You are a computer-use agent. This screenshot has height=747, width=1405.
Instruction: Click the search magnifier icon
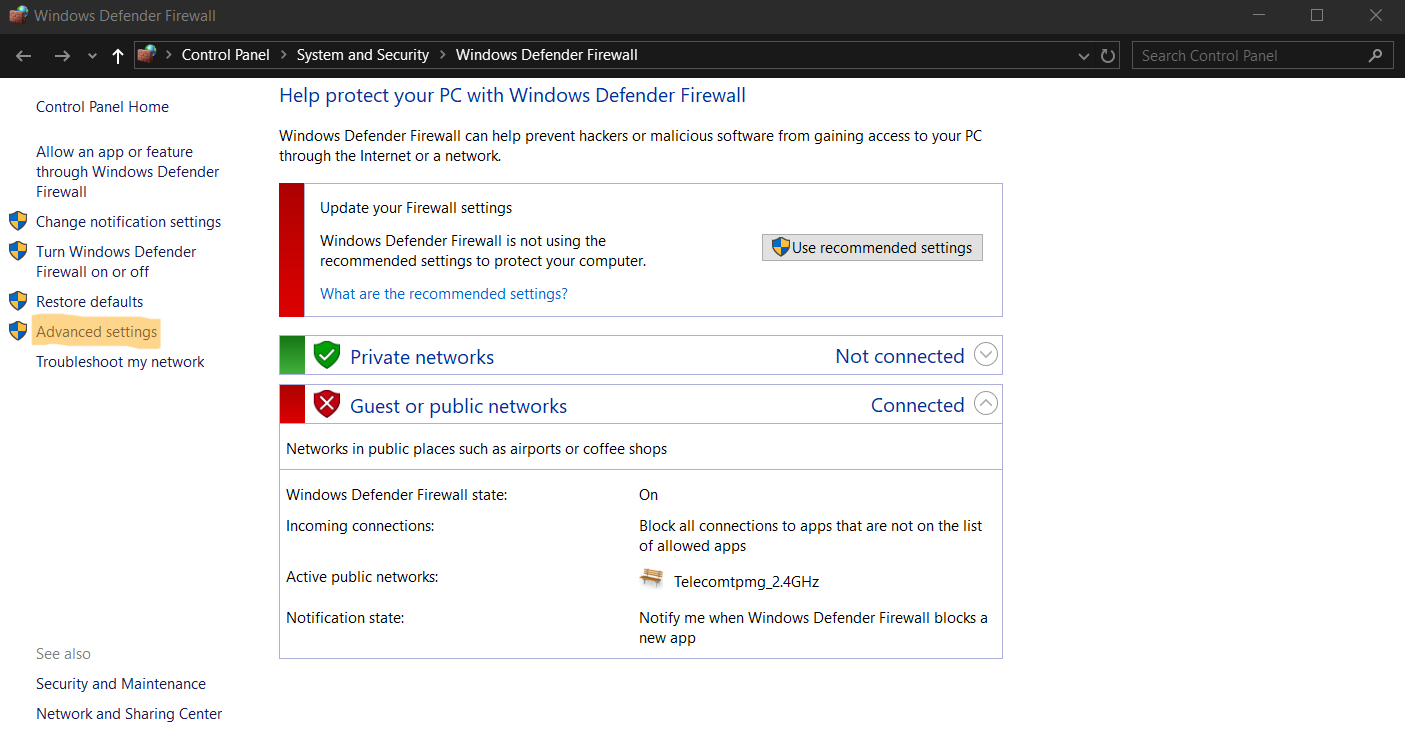[1377, 55]
